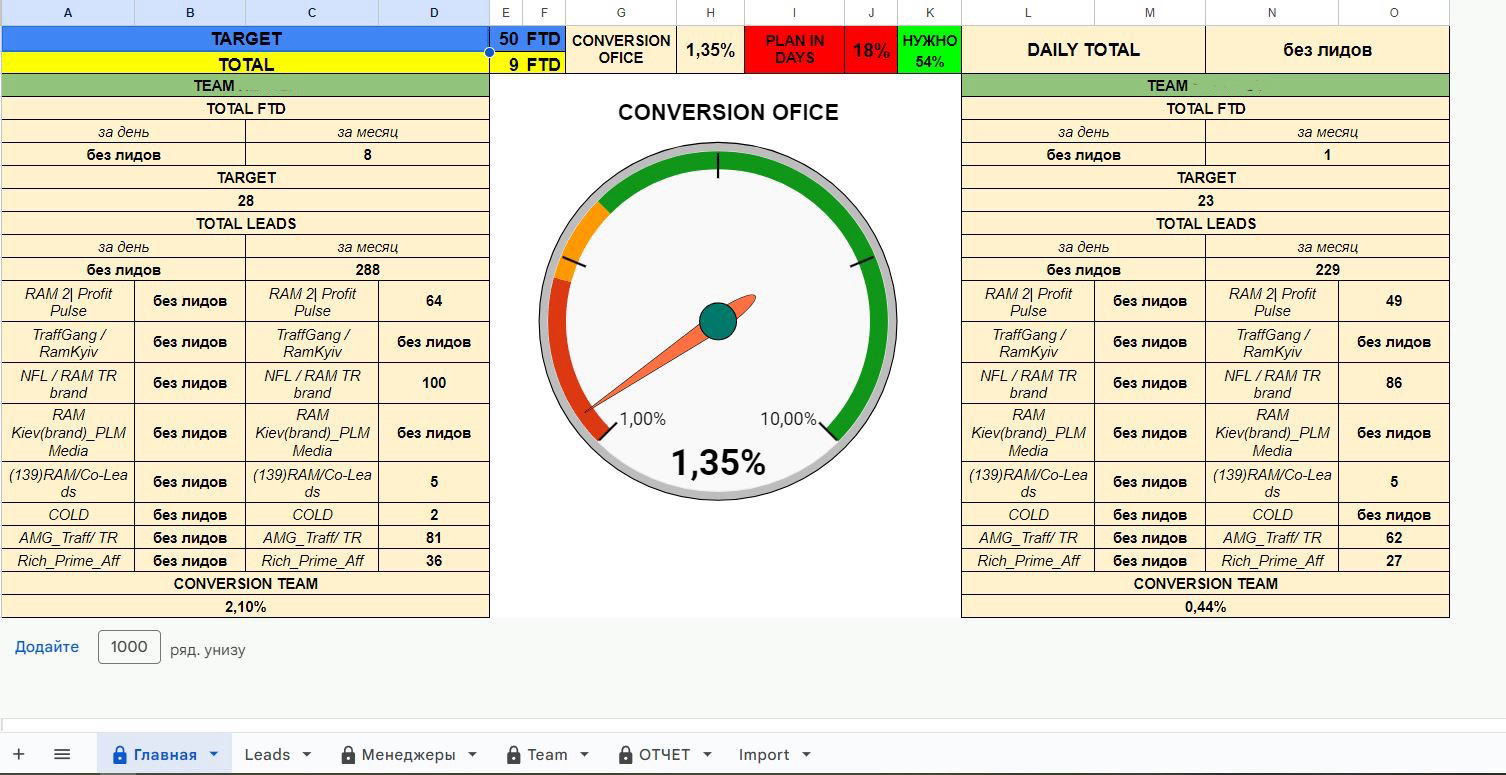Open the Менеджеры tab dropdown arrow
The width and height of the screenshot is (1506, 775).
[x=472, y=755]
